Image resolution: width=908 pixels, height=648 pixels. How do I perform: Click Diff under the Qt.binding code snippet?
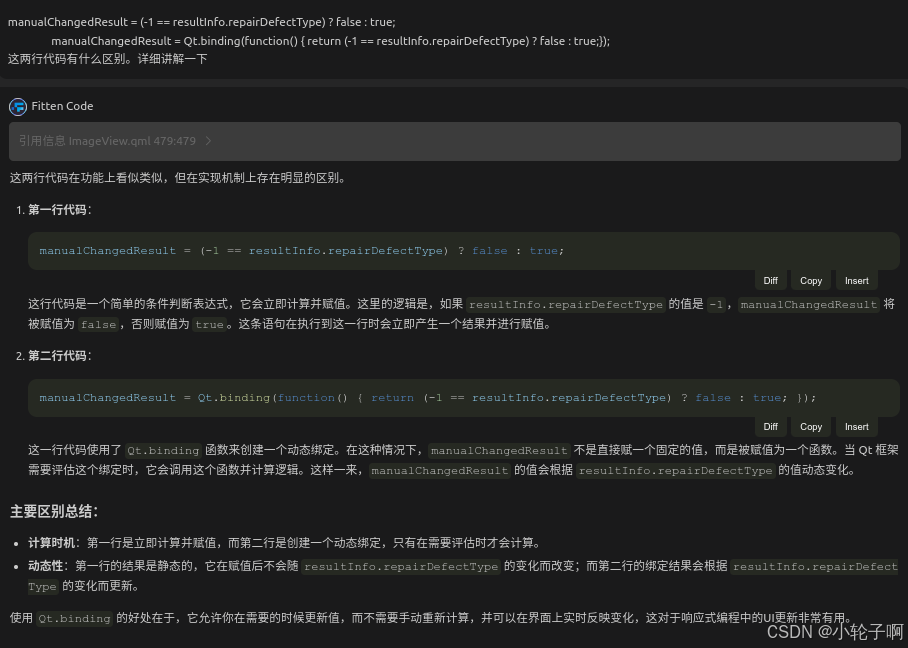(770, 426)
